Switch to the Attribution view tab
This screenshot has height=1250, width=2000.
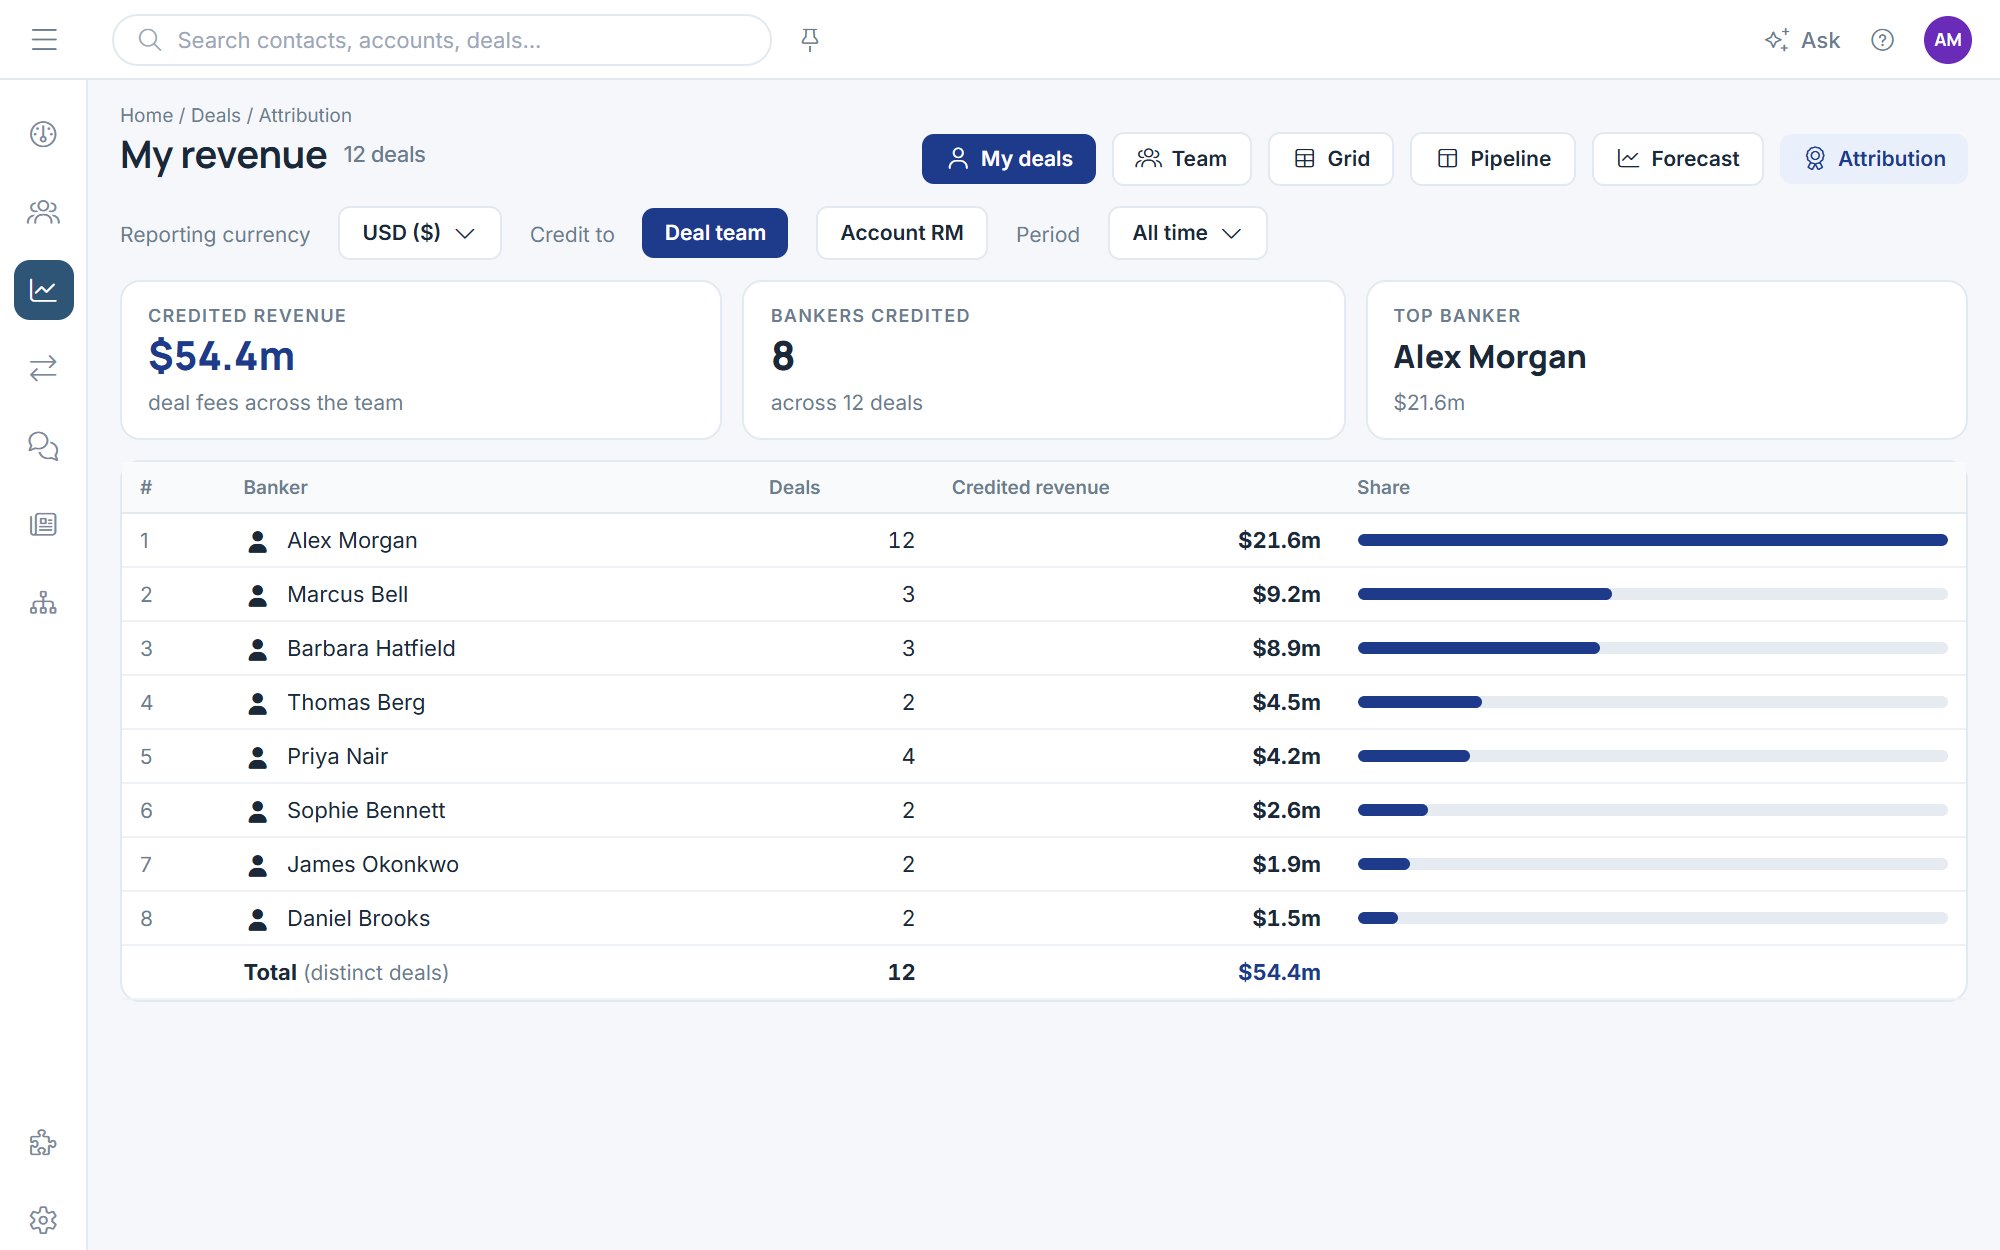[x=1873, y=159]
